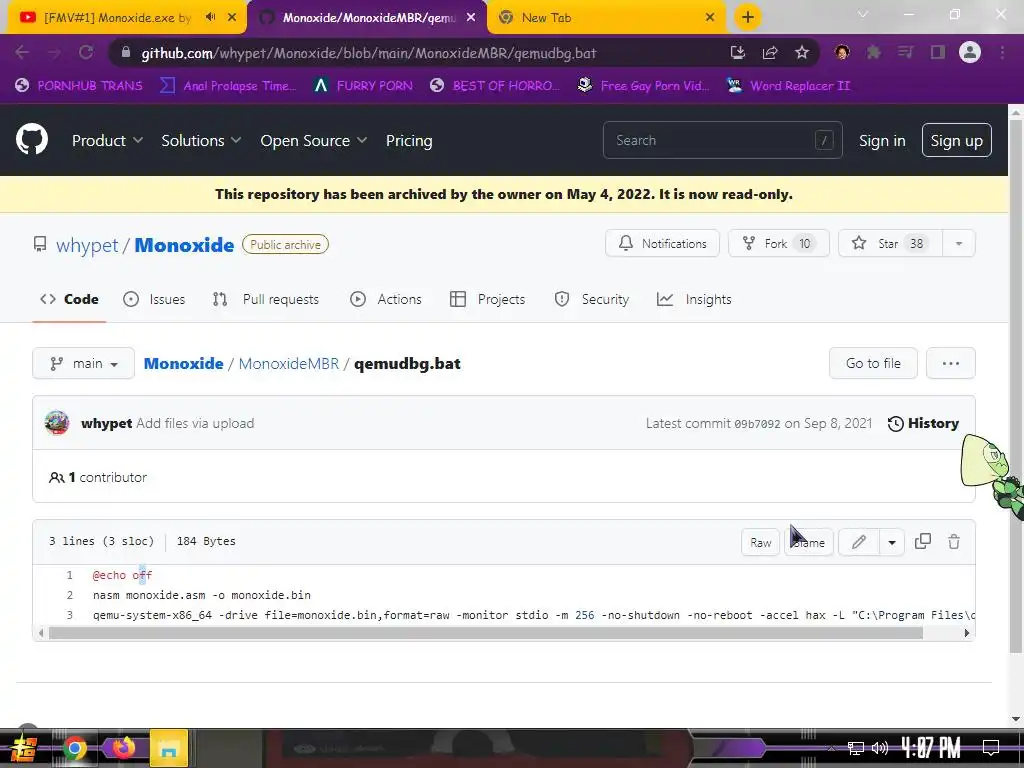The height and width of the screenshot is (768, 1024).
Task: Go to MonoxideMBR folder in breadcrumb
Action: click(289, 364)
